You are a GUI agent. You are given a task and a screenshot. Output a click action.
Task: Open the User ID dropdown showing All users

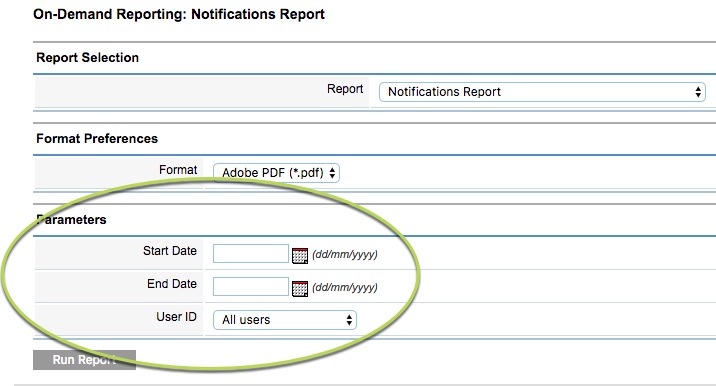click(x=285, y=320)
